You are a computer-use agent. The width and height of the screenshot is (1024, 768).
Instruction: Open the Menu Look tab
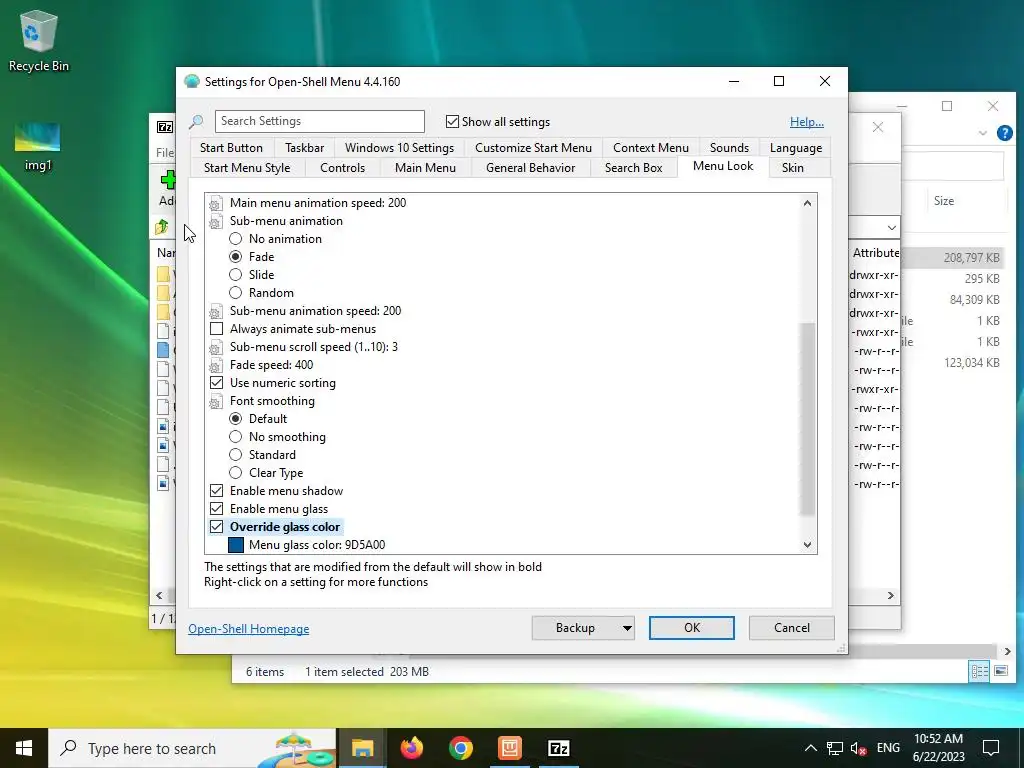(723, 167)
